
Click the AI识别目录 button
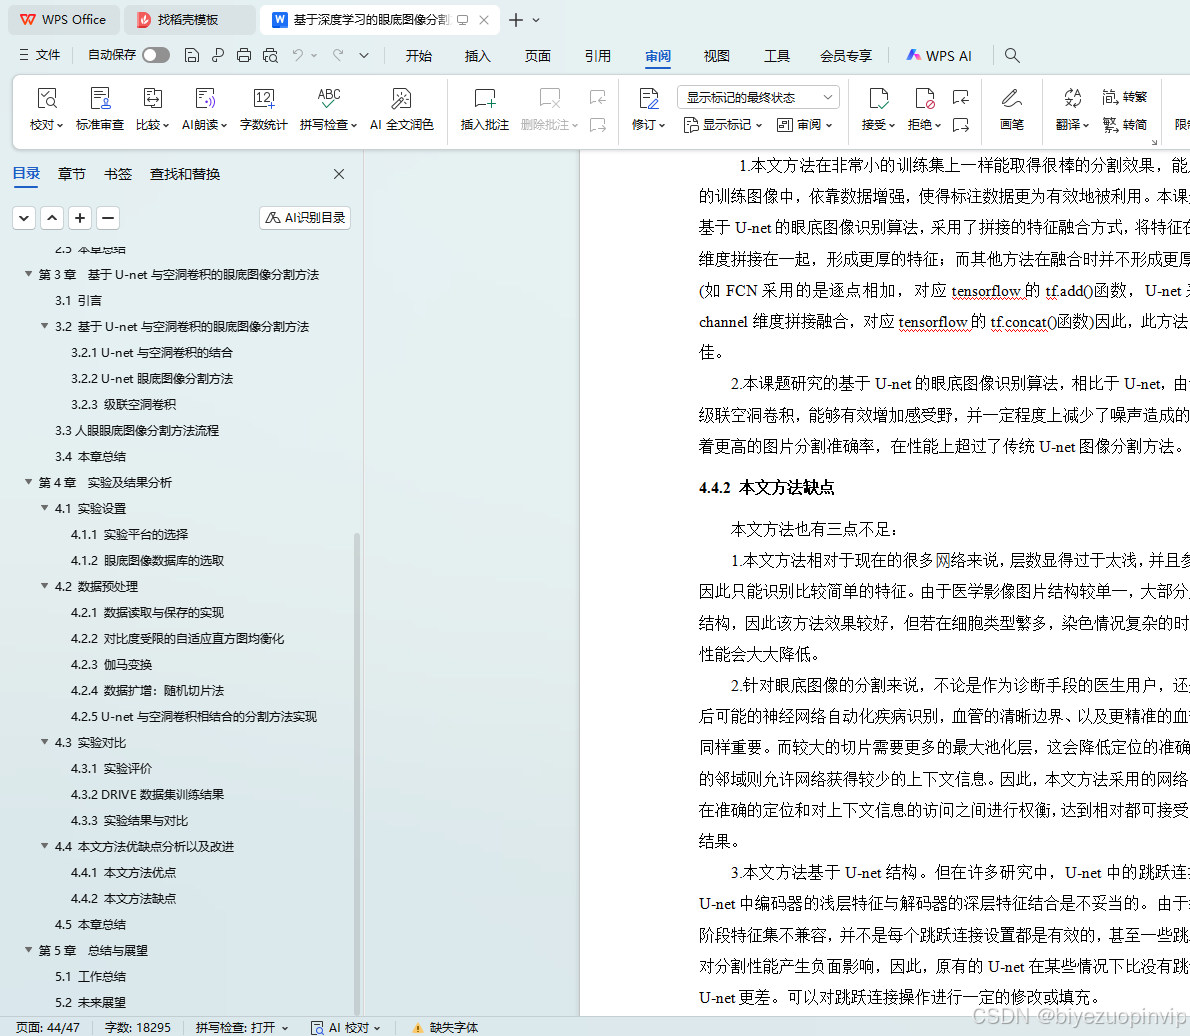tap(305, 218)
